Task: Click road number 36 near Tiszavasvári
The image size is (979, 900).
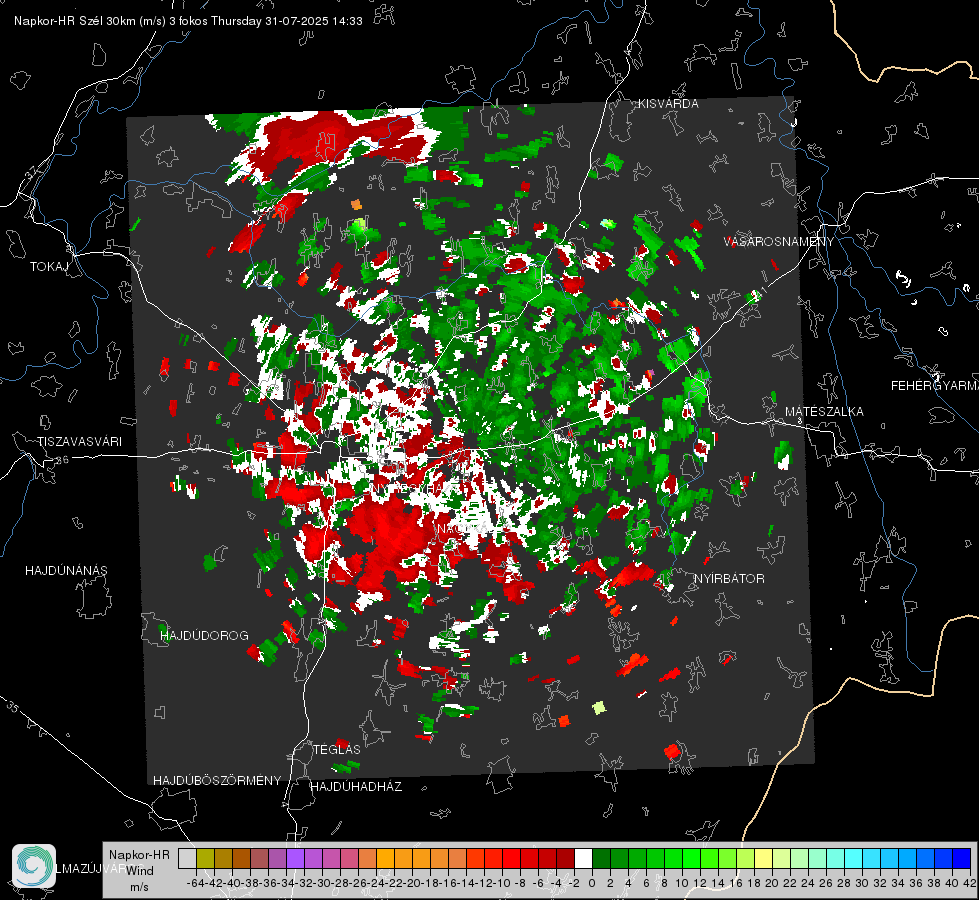Action: pyautogui.click(x=62, y=460)
